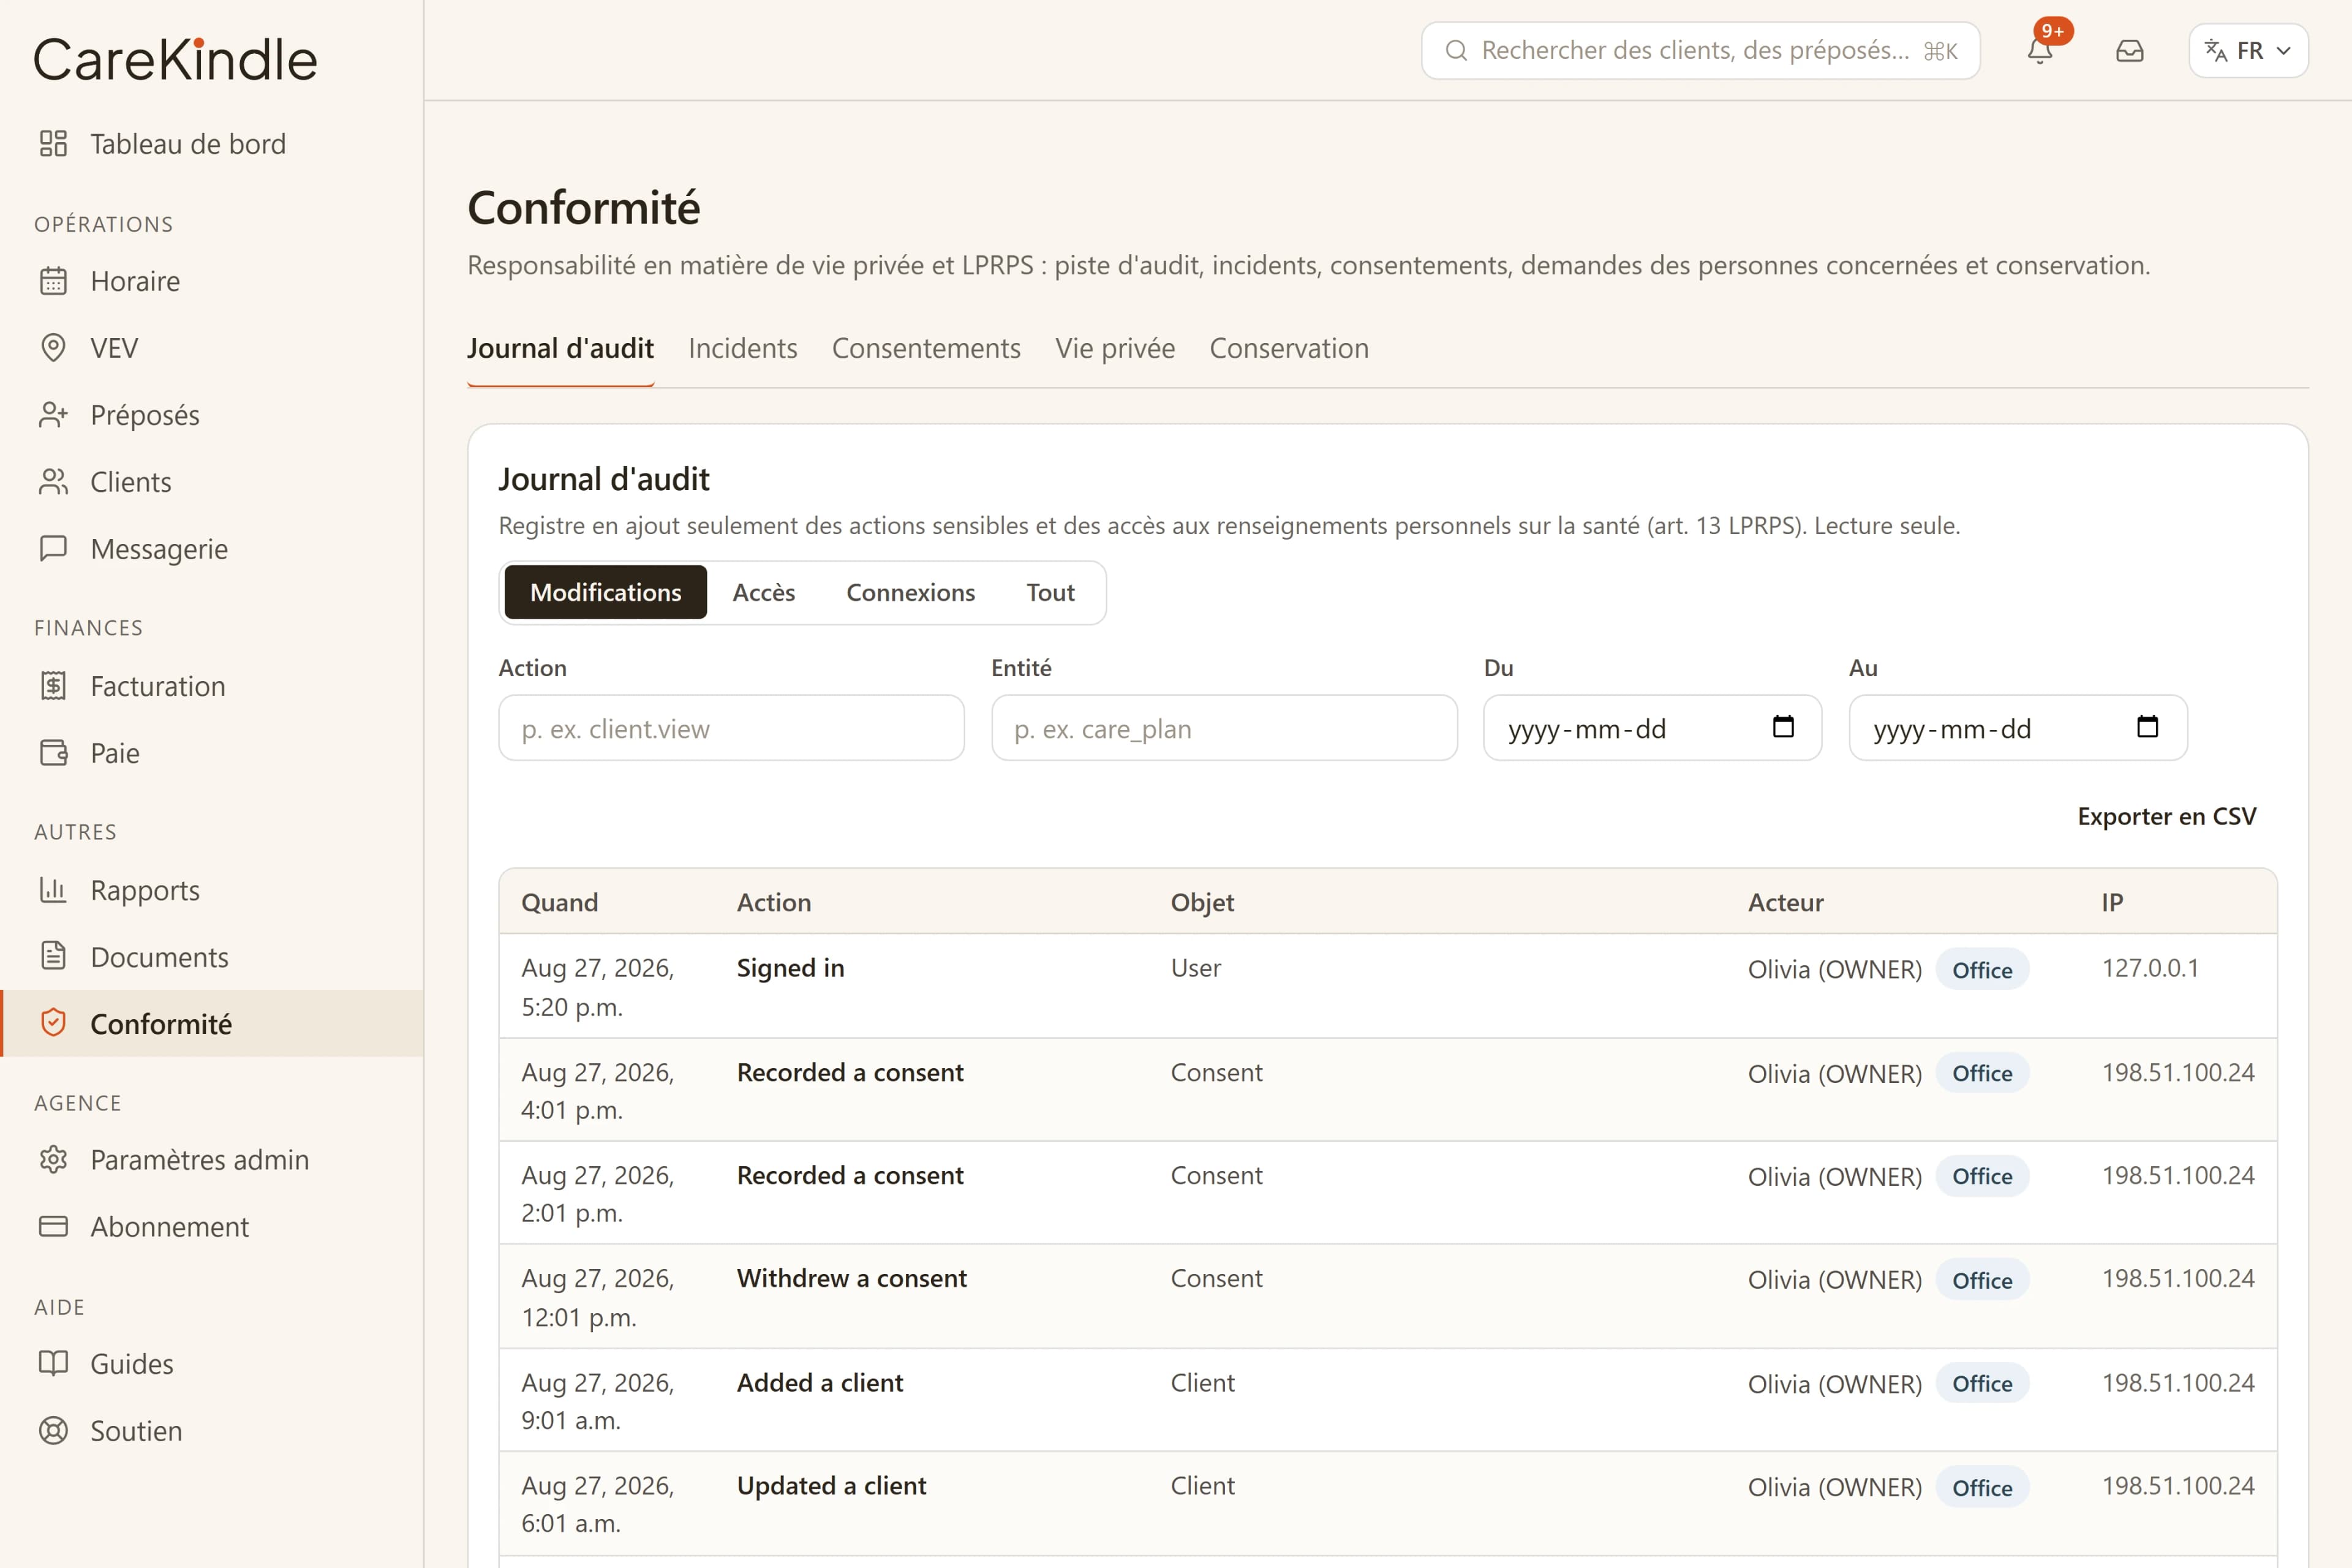
Task: Click the Acteur column header
Action: [1785, 902]
